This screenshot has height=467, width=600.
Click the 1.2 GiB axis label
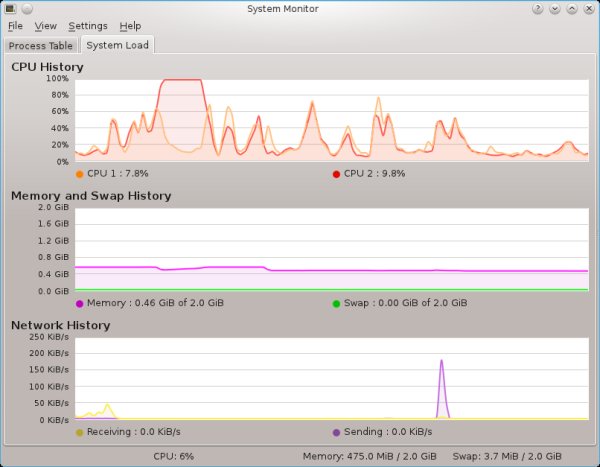53,241
